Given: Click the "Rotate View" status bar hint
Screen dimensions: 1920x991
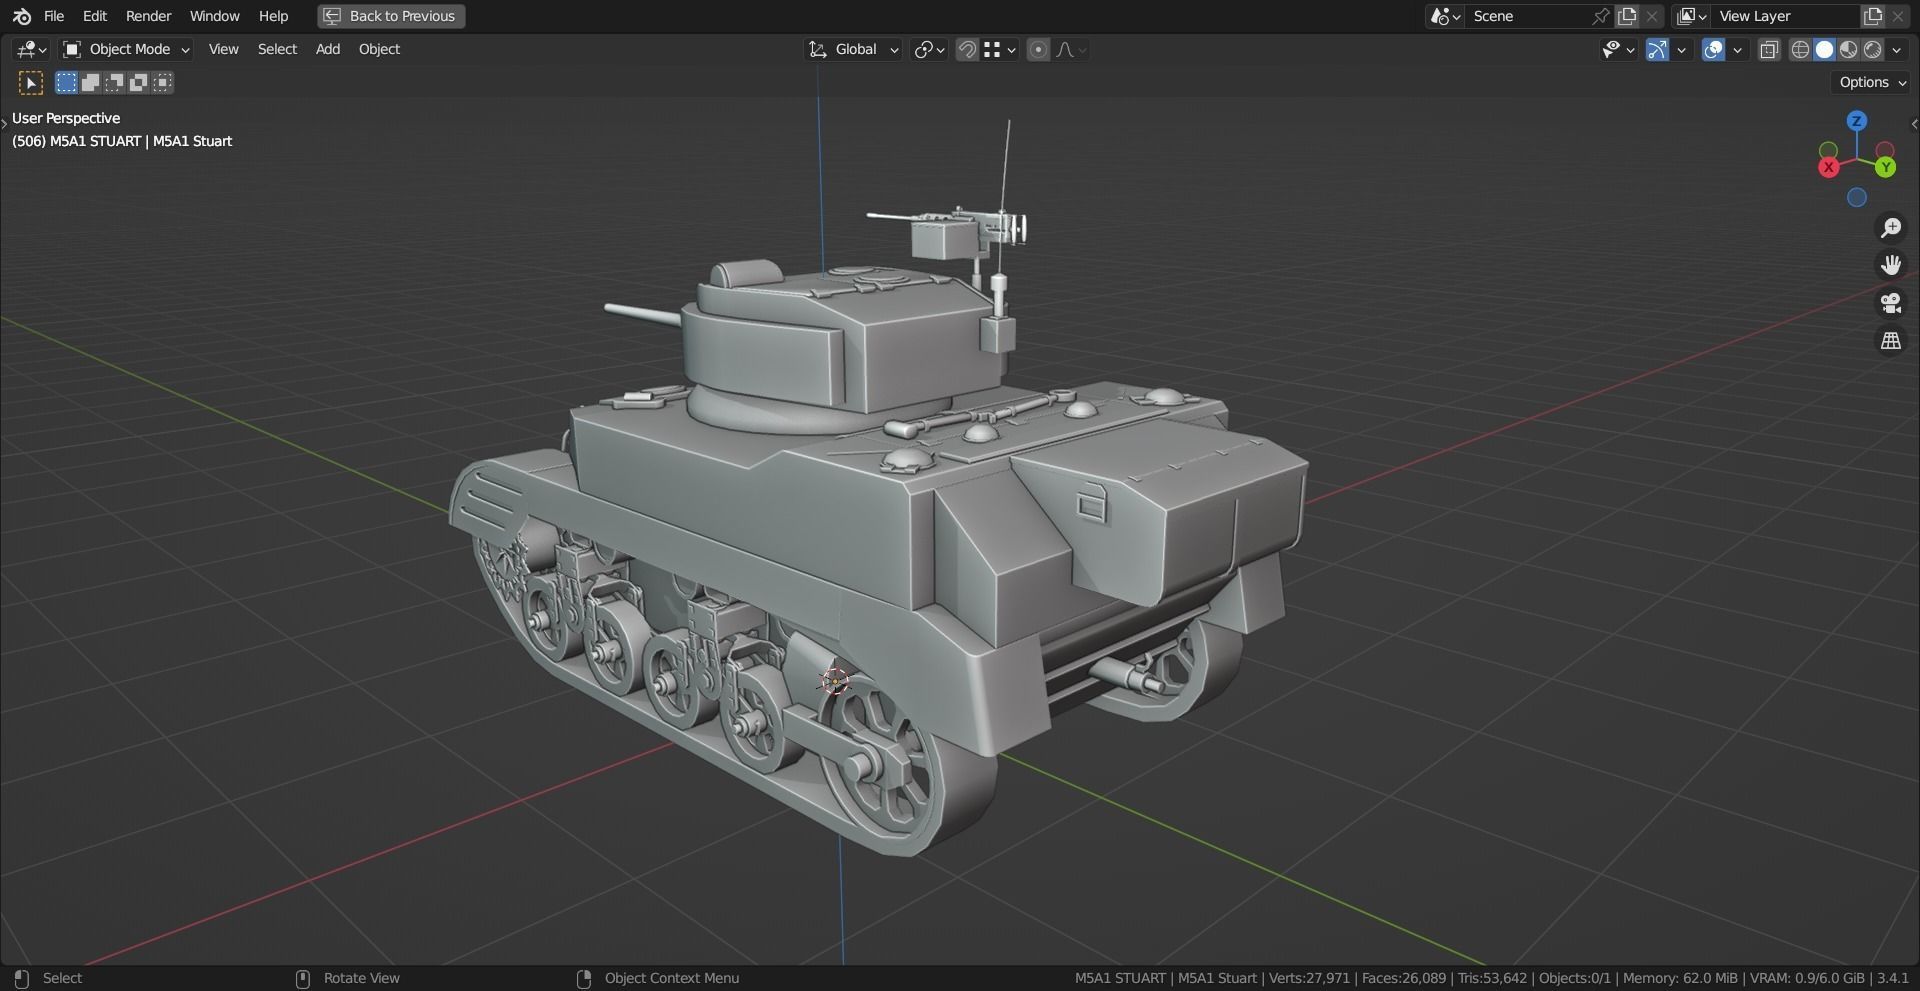Looking at the screenshot, I should click(x=361, y=978).
